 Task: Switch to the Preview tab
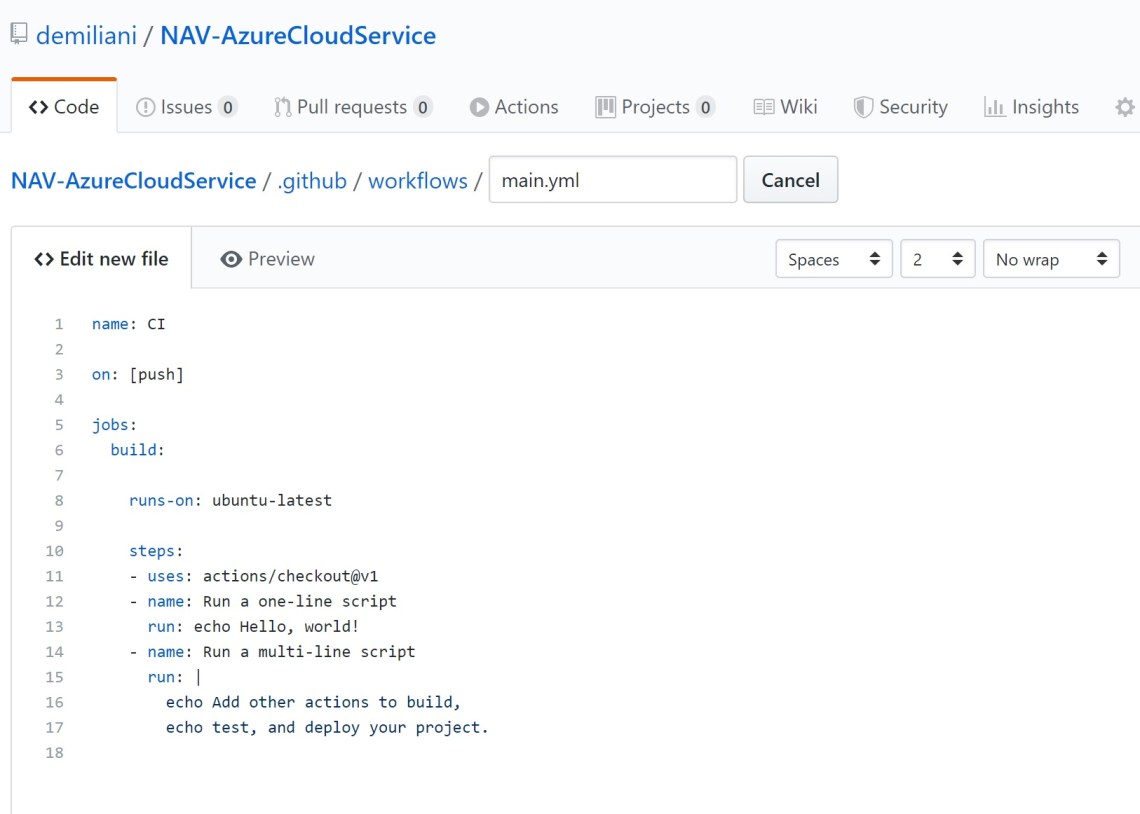tap(266, 258)
